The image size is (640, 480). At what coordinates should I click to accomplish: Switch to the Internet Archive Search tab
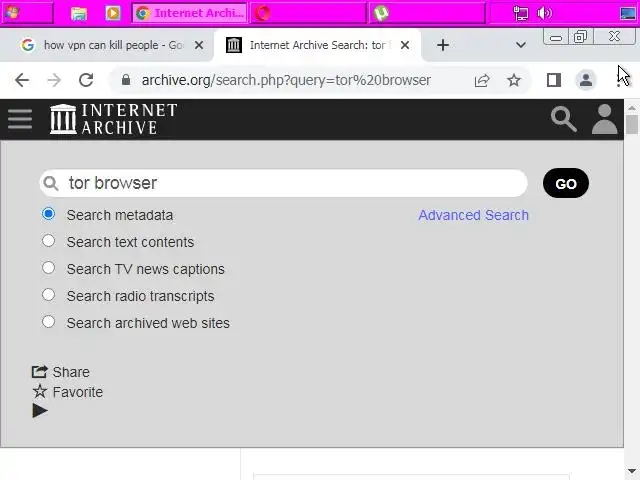tap(318, 45)
